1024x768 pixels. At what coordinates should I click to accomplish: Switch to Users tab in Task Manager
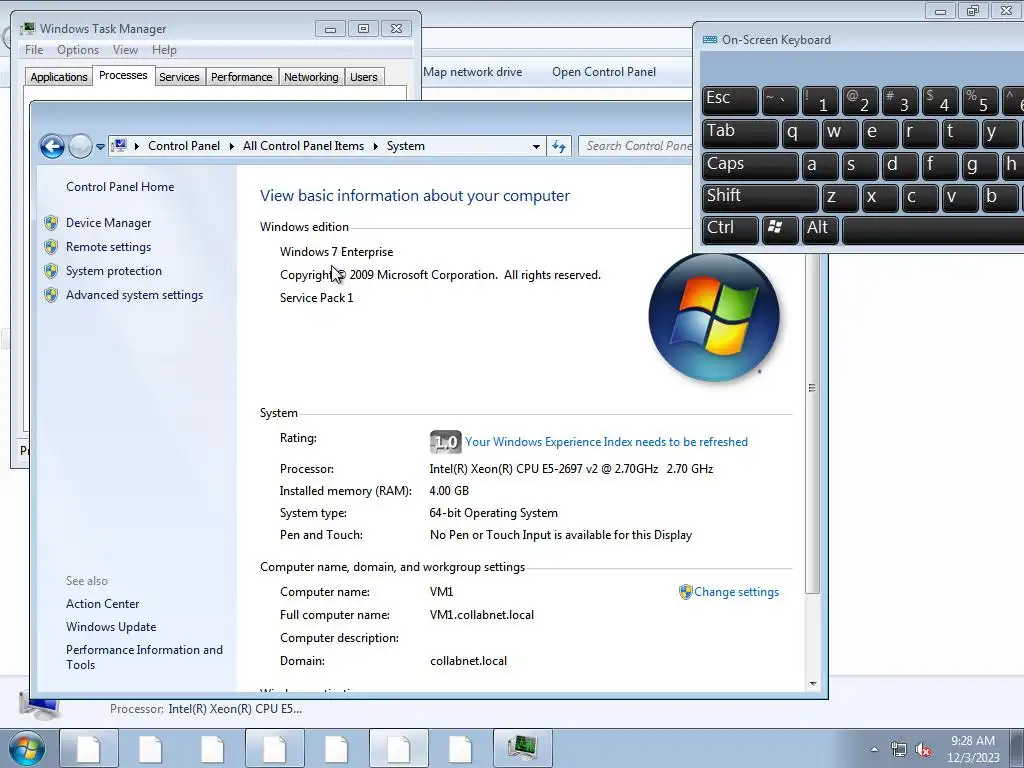(x=364, y=77)
